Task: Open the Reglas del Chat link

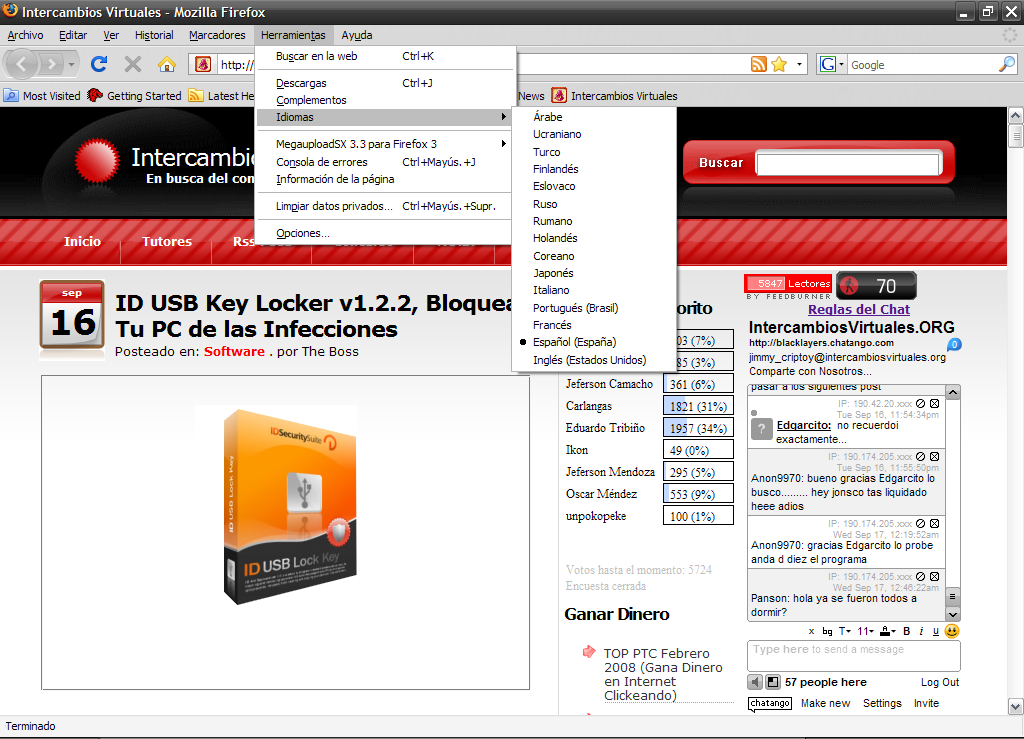Action: click(859, 309)
